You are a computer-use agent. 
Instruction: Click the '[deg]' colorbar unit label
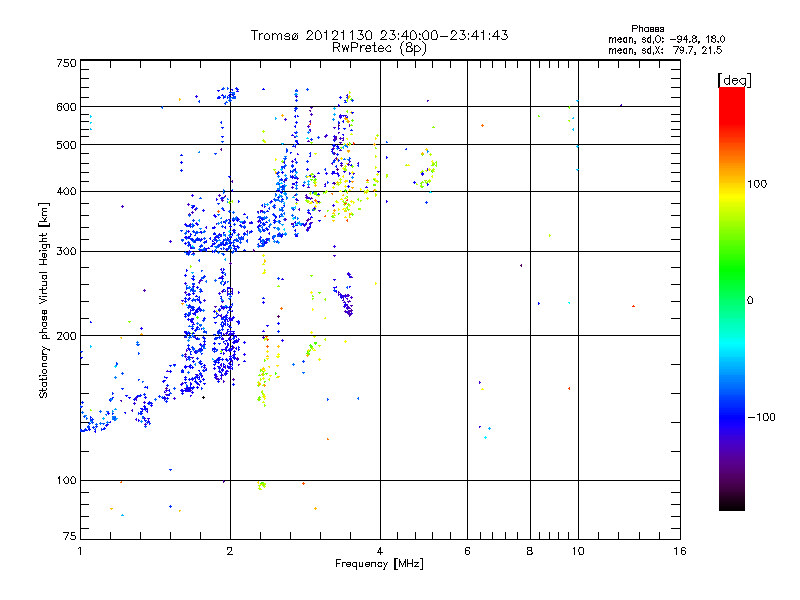[734, 80]
